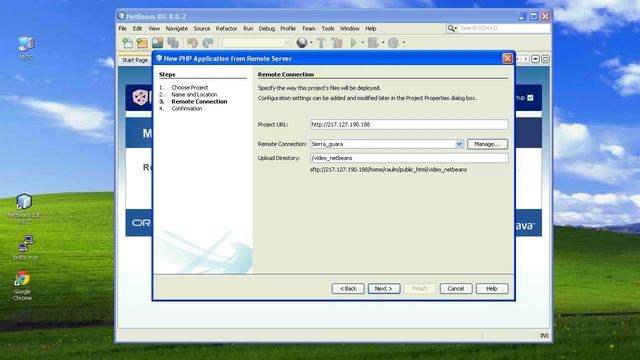Open dropdown arrow beside Profile Project icon
This screenshot has height=360, width=640.
coord(404,42)
